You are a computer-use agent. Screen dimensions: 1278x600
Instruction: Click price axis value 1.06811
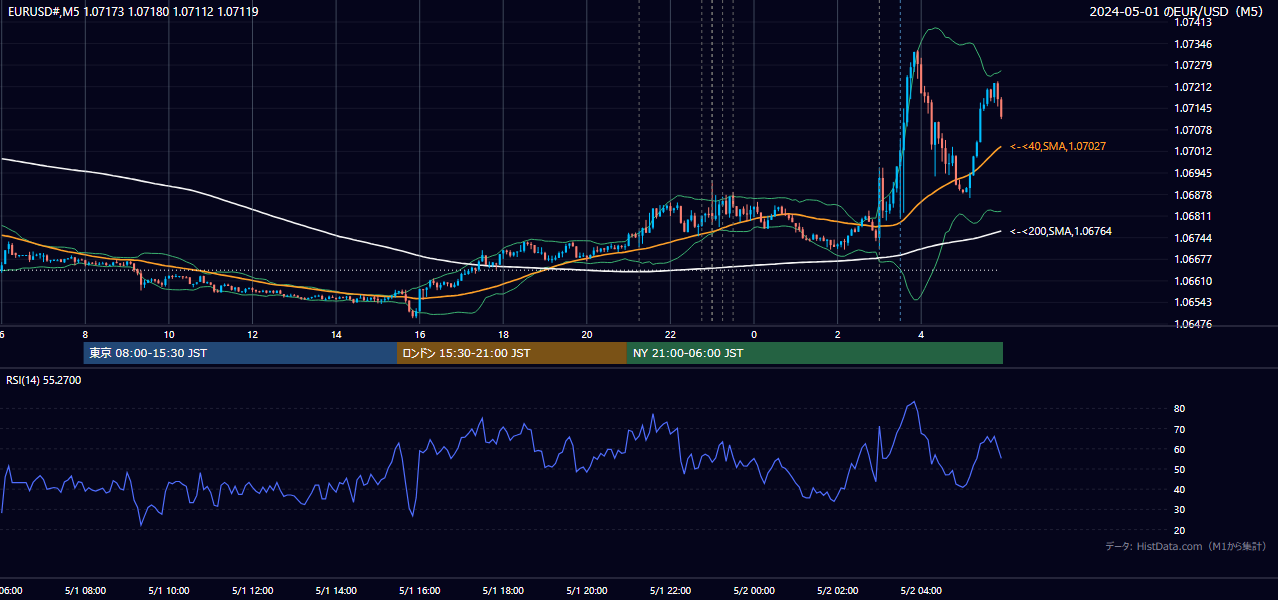[1193, 216]
